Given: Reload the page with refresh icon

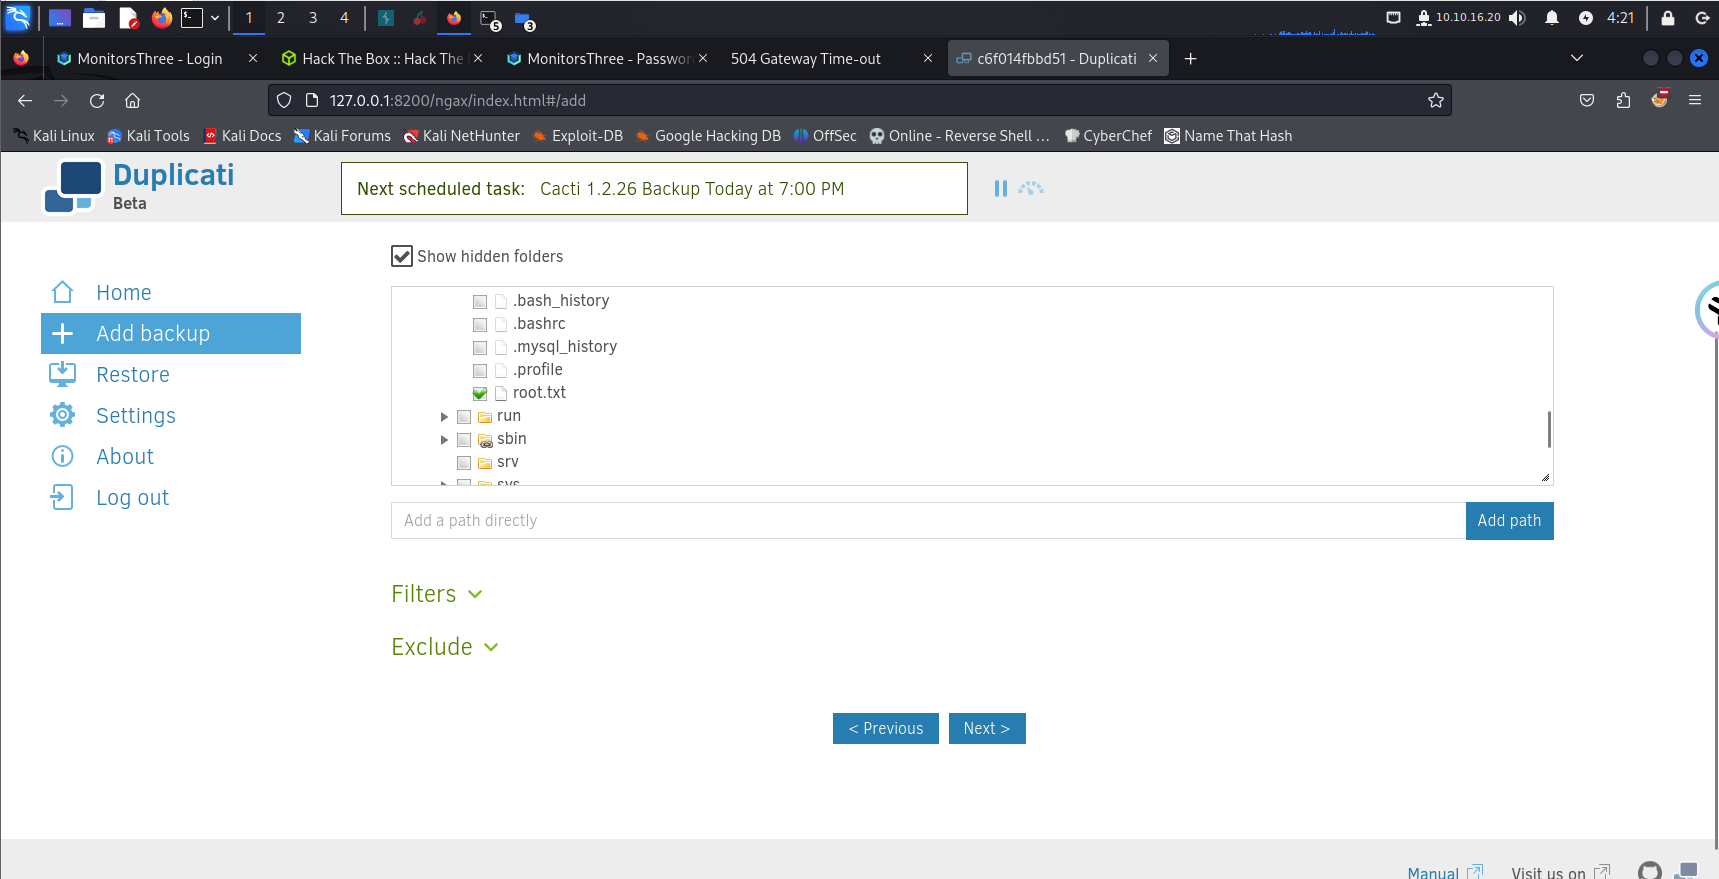Looking at the screenshot, I should (97, 100).
